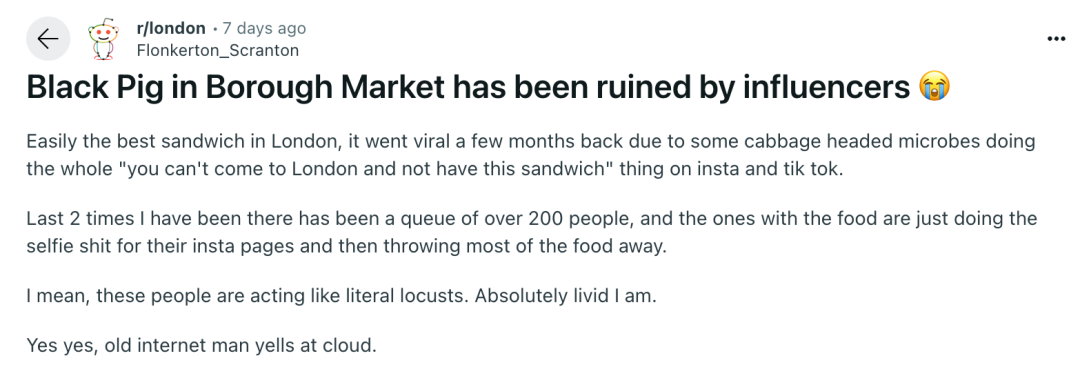
Task: Visit the r/london subreddit link
Action: pos(171,29)
